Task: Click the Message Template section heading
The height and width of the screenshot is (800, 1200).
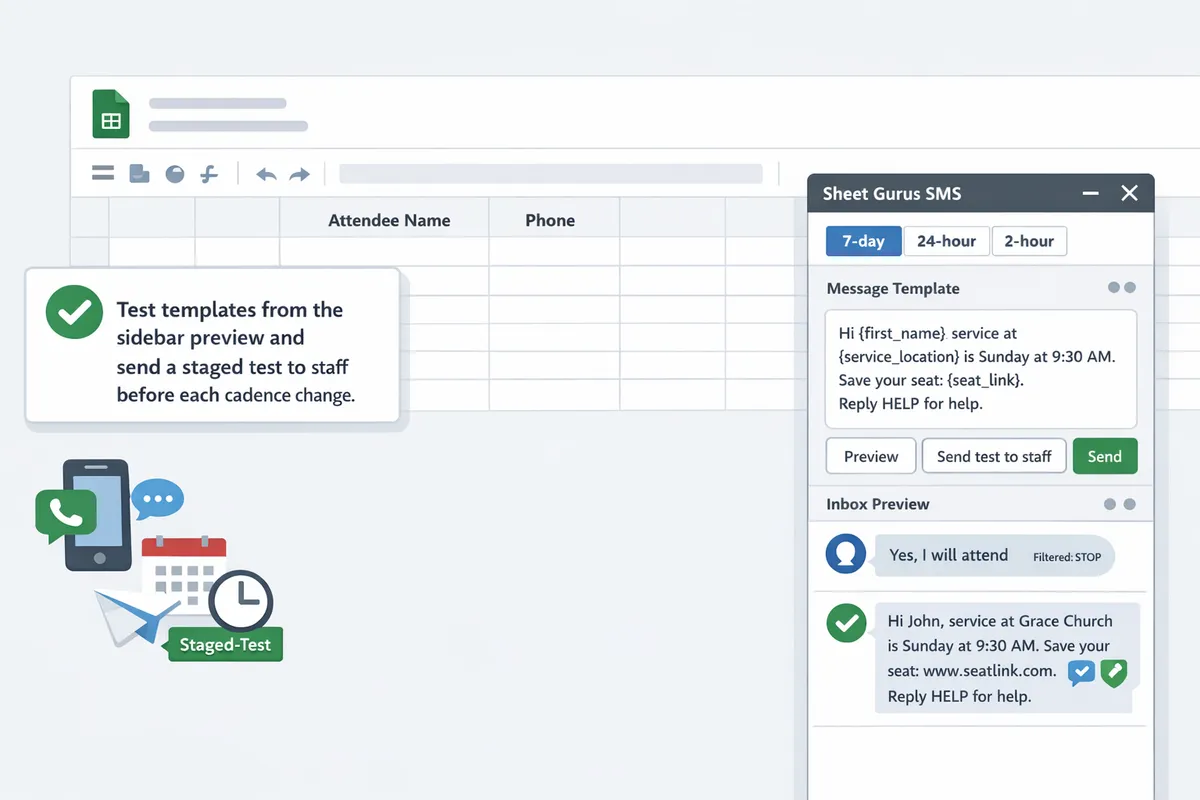Action: pos(893,288)
